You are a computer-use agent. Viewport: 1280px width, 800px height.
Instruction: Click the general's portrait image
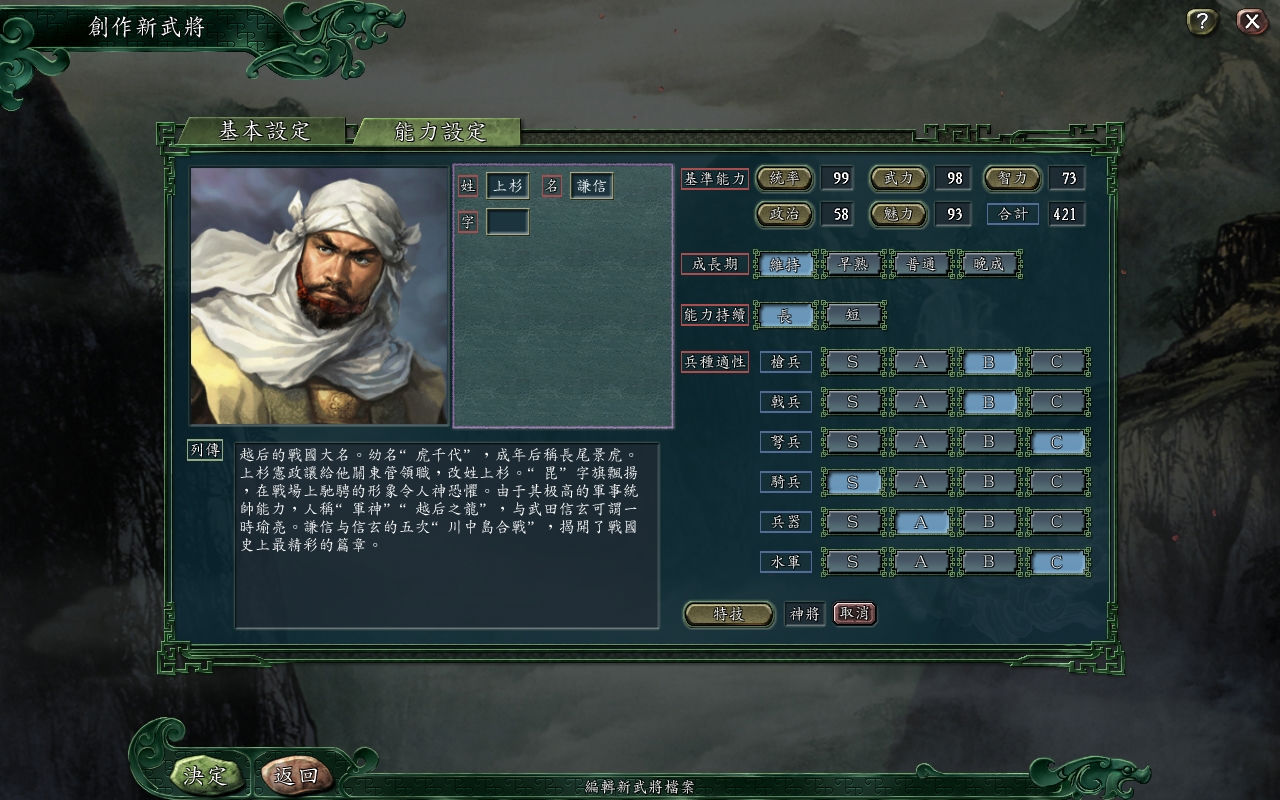pyautogui.click(x=319, y=296)
